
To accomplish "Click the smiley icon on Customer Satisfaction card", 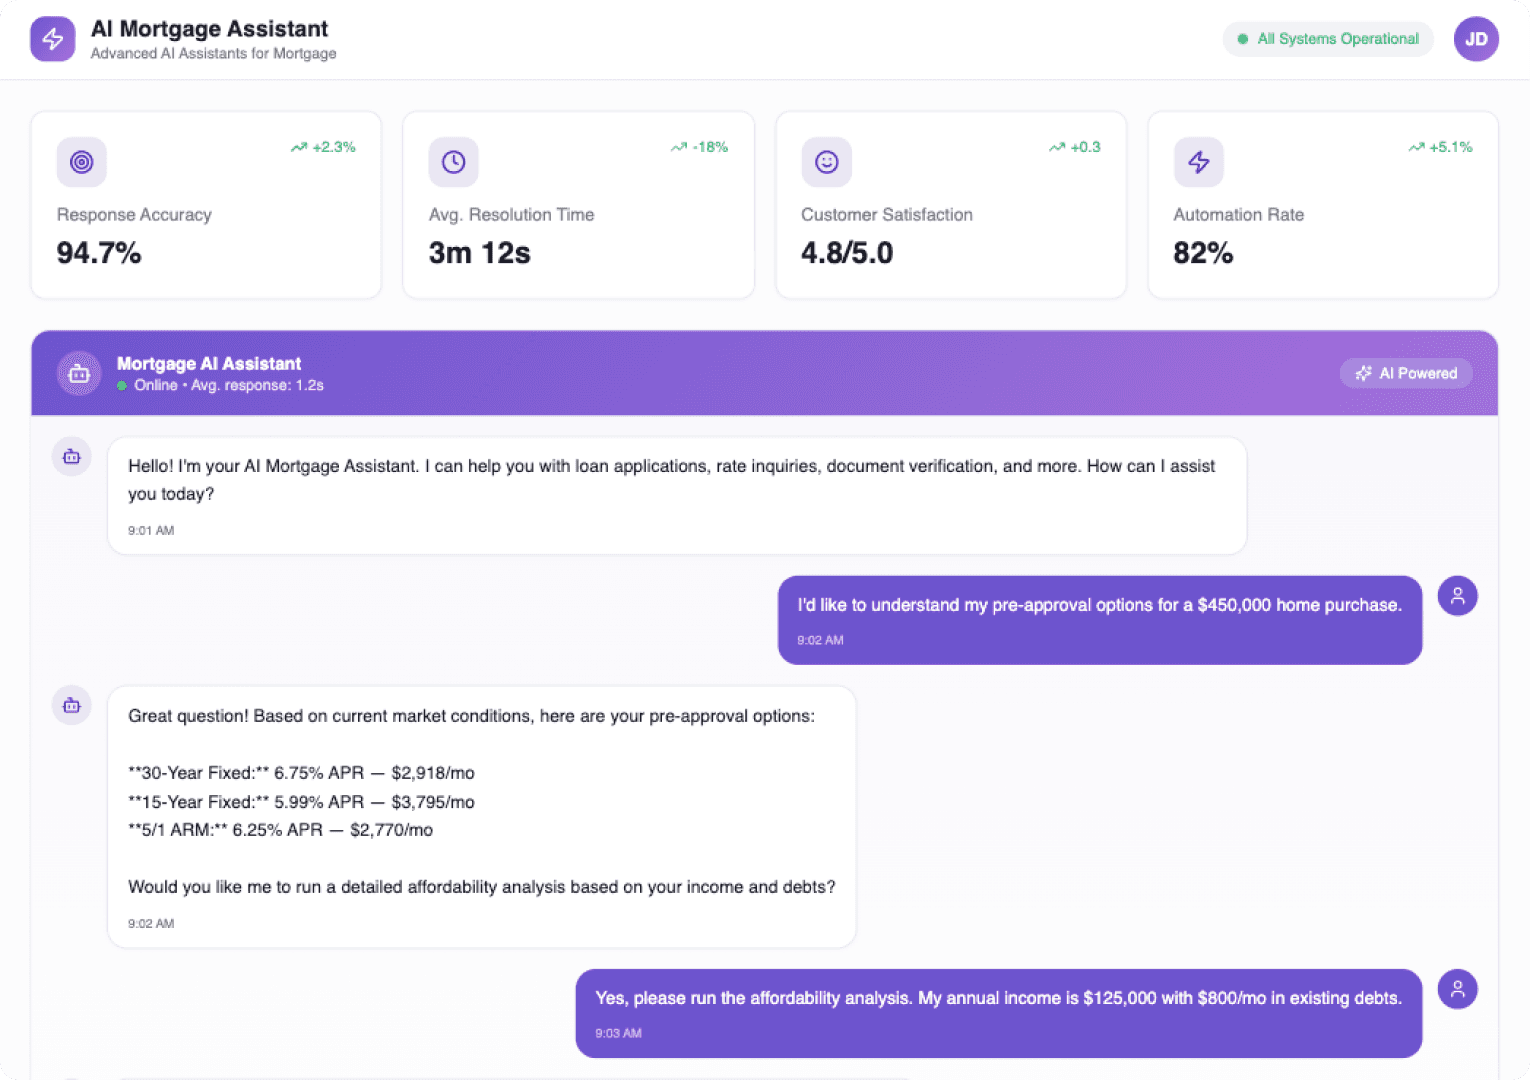I will [826, 162].
